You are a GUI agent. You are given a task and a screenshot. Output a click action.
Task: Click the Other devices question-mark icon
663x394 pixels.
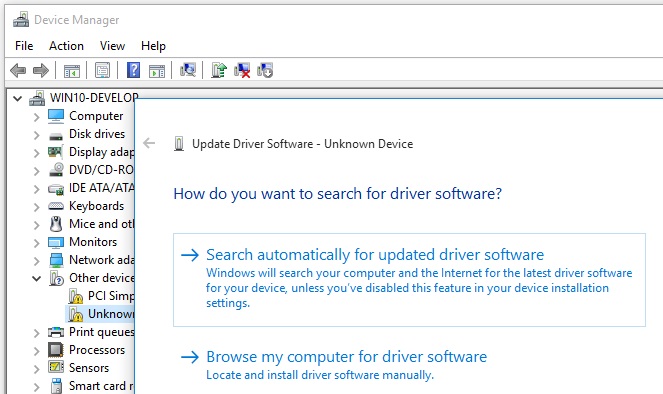[56, 278]
